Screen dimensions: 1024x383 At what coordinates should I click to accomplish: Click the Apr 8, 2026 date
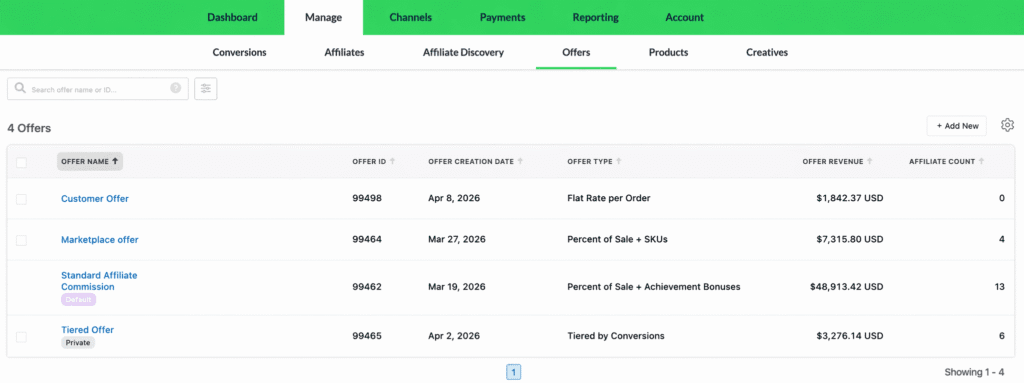[x=454, y=199]
